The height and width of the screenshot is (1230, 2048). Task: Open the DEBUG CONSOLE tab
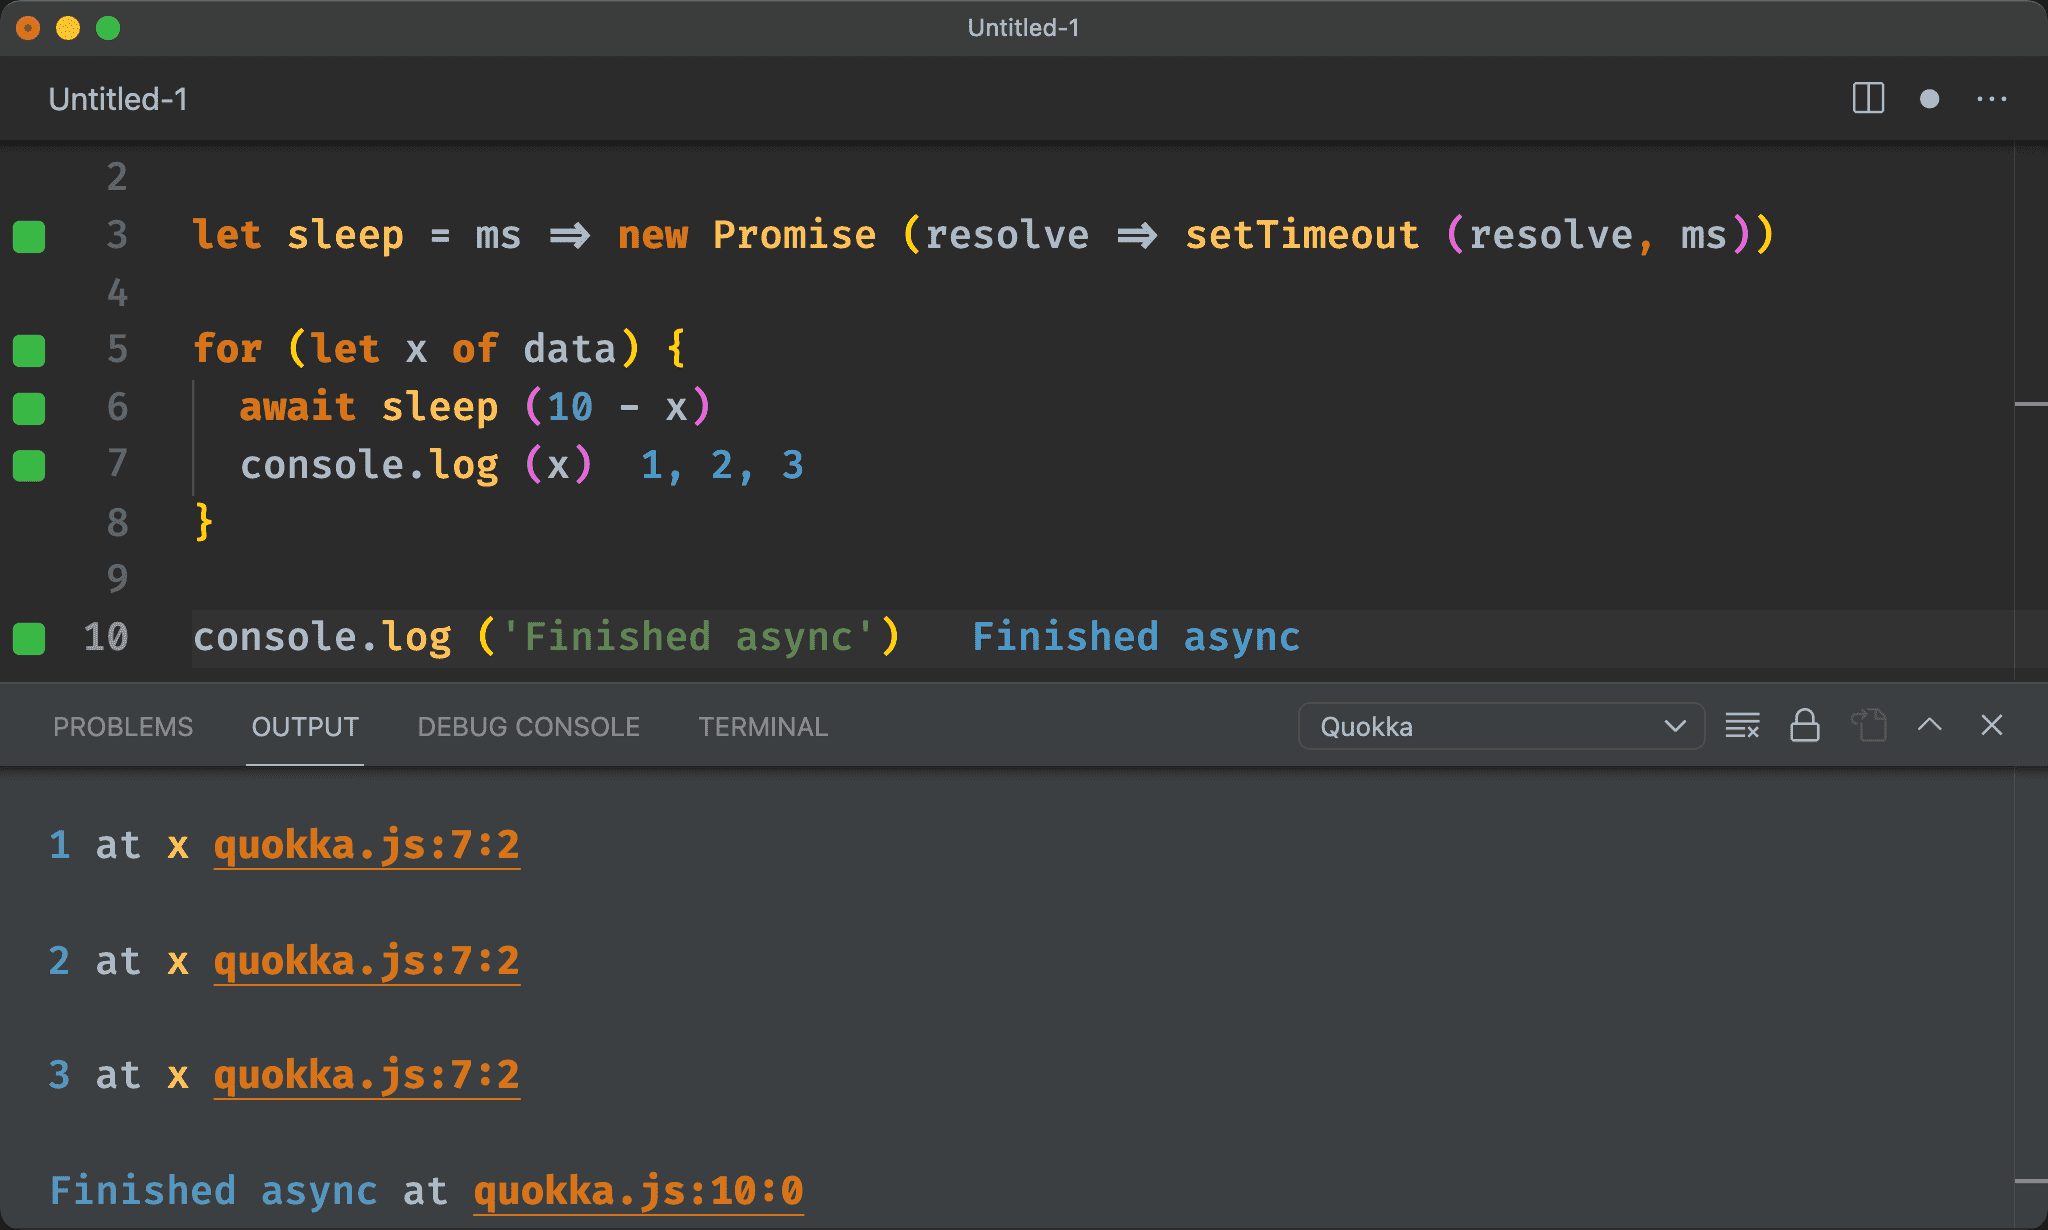point(528,727)
